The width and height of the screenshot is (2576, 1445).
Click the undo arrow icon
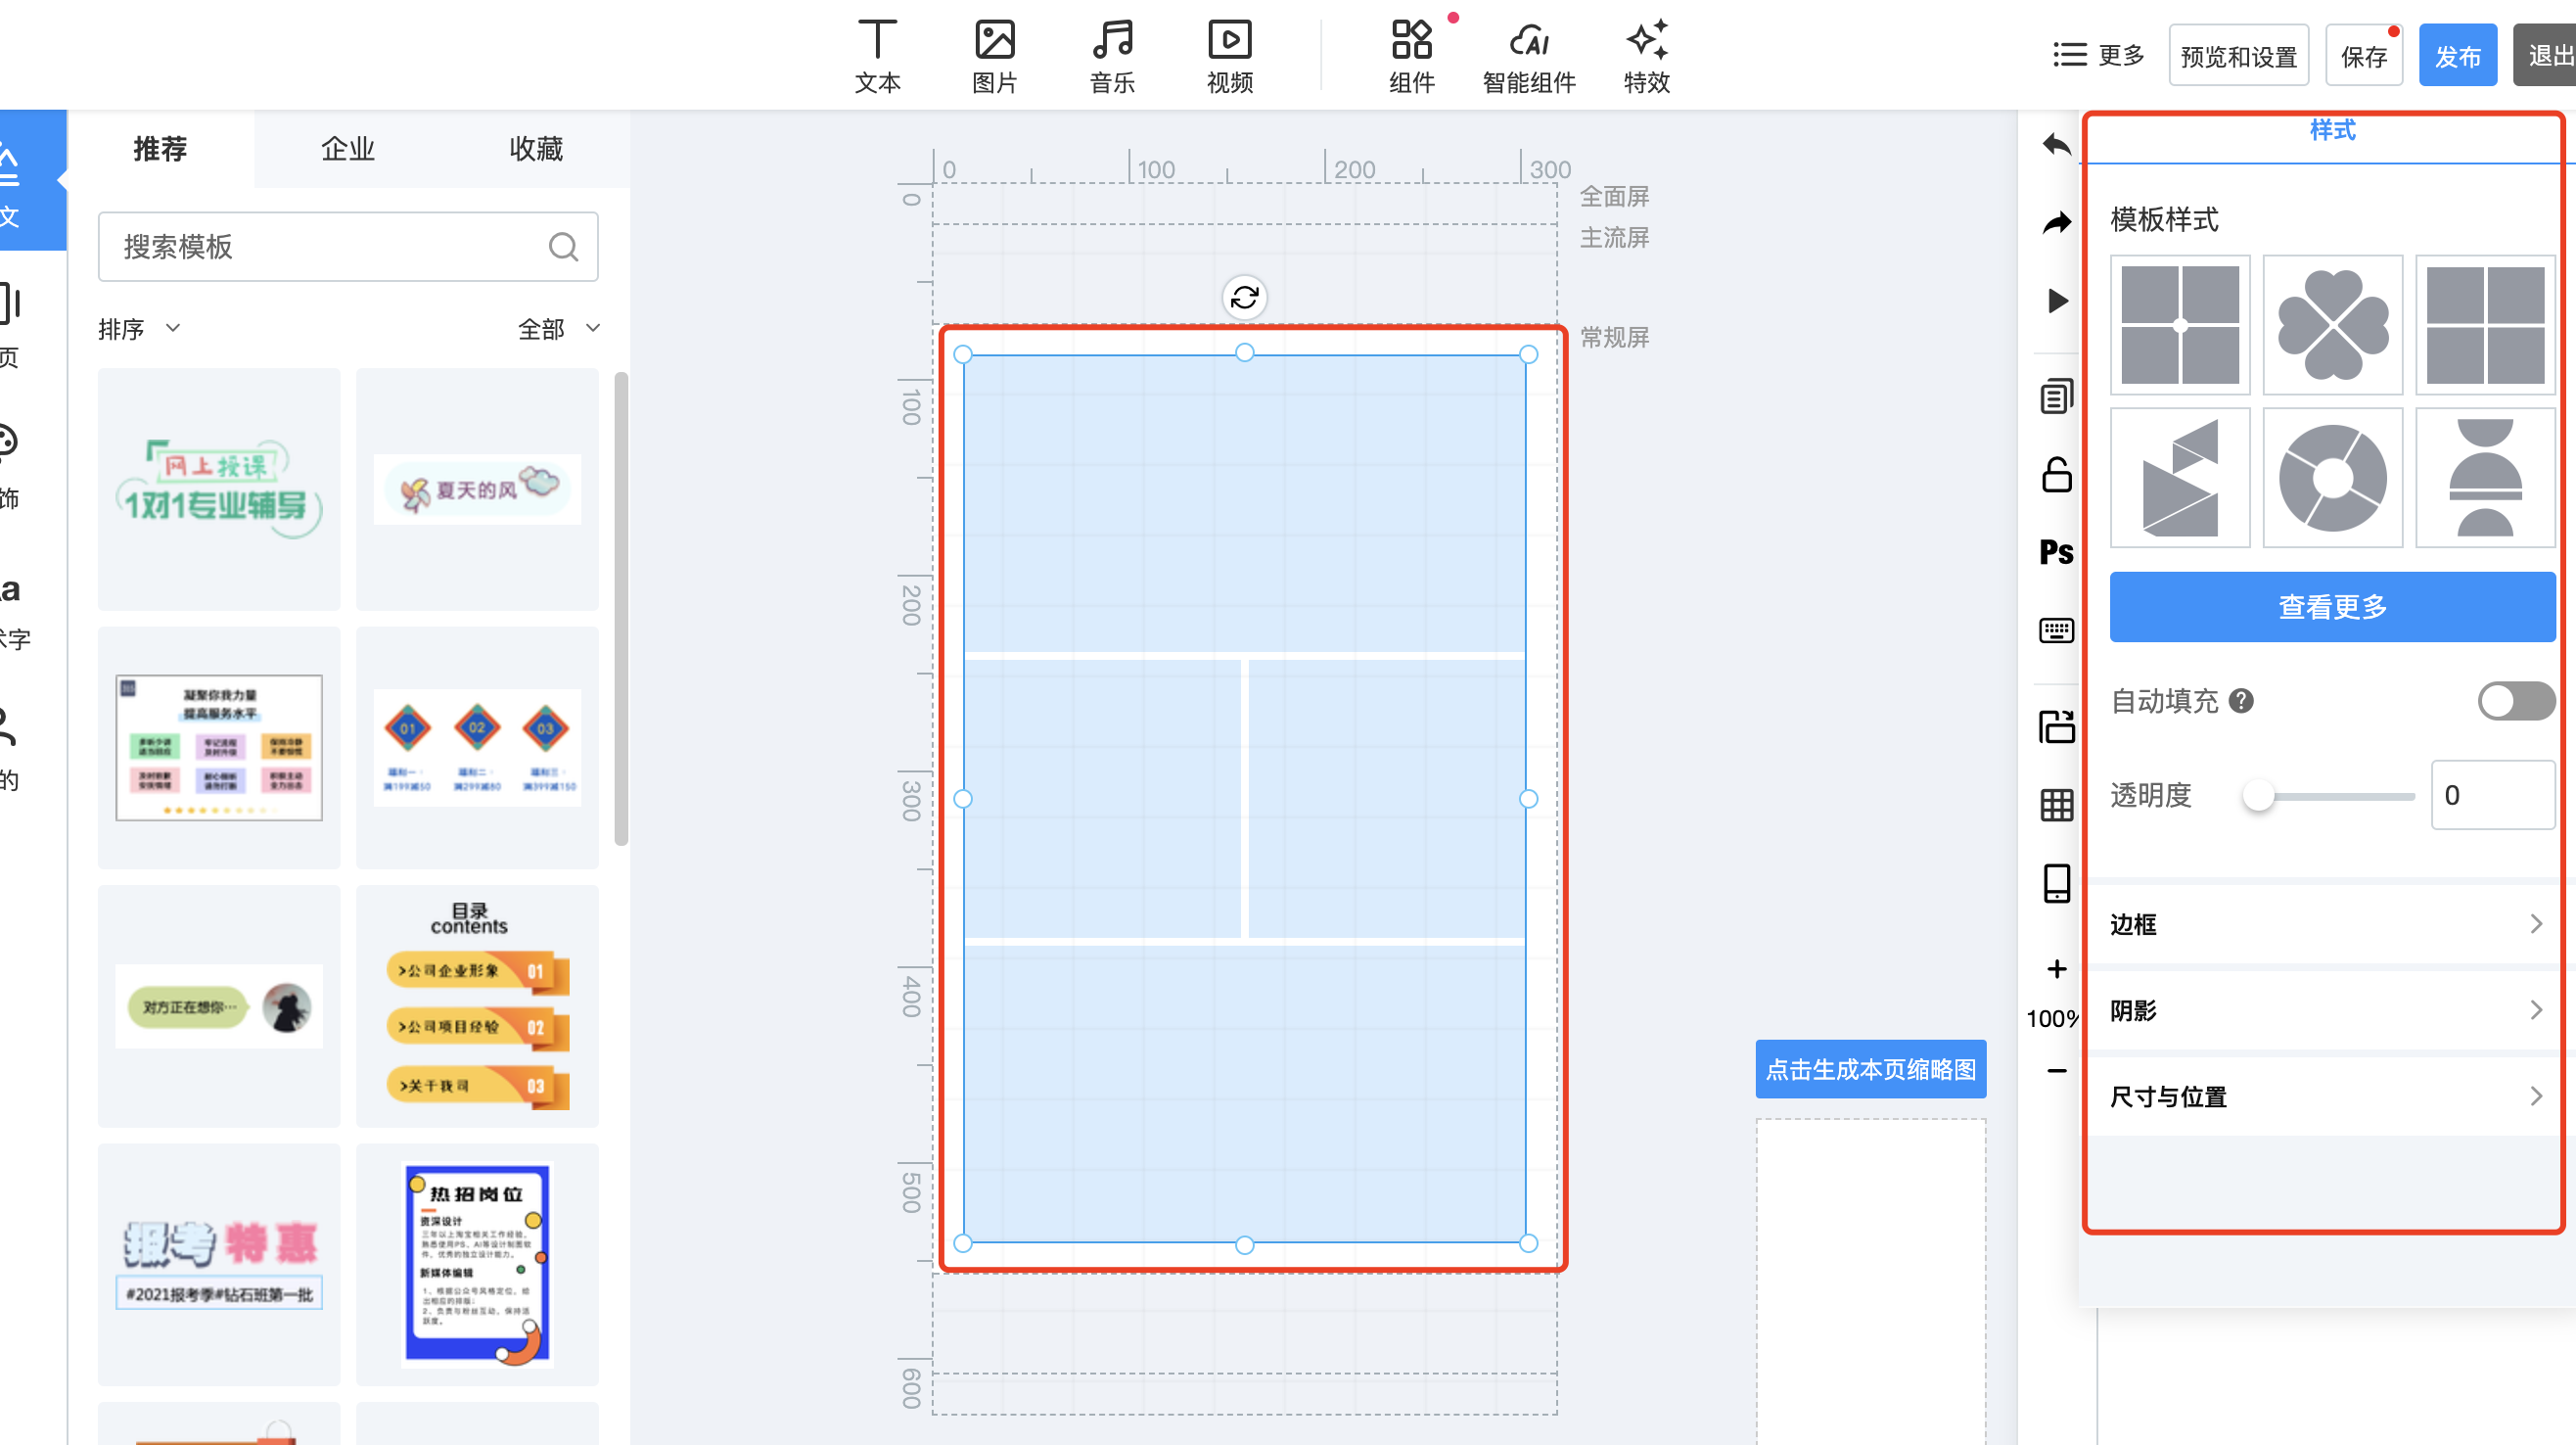click(2056, 145)
